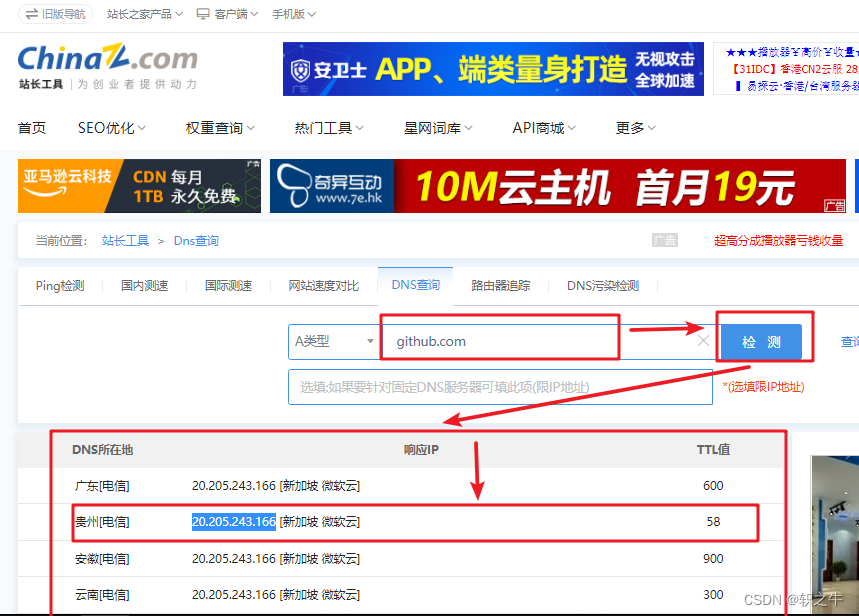Click the optional DNS server IP field

[500, 387]
